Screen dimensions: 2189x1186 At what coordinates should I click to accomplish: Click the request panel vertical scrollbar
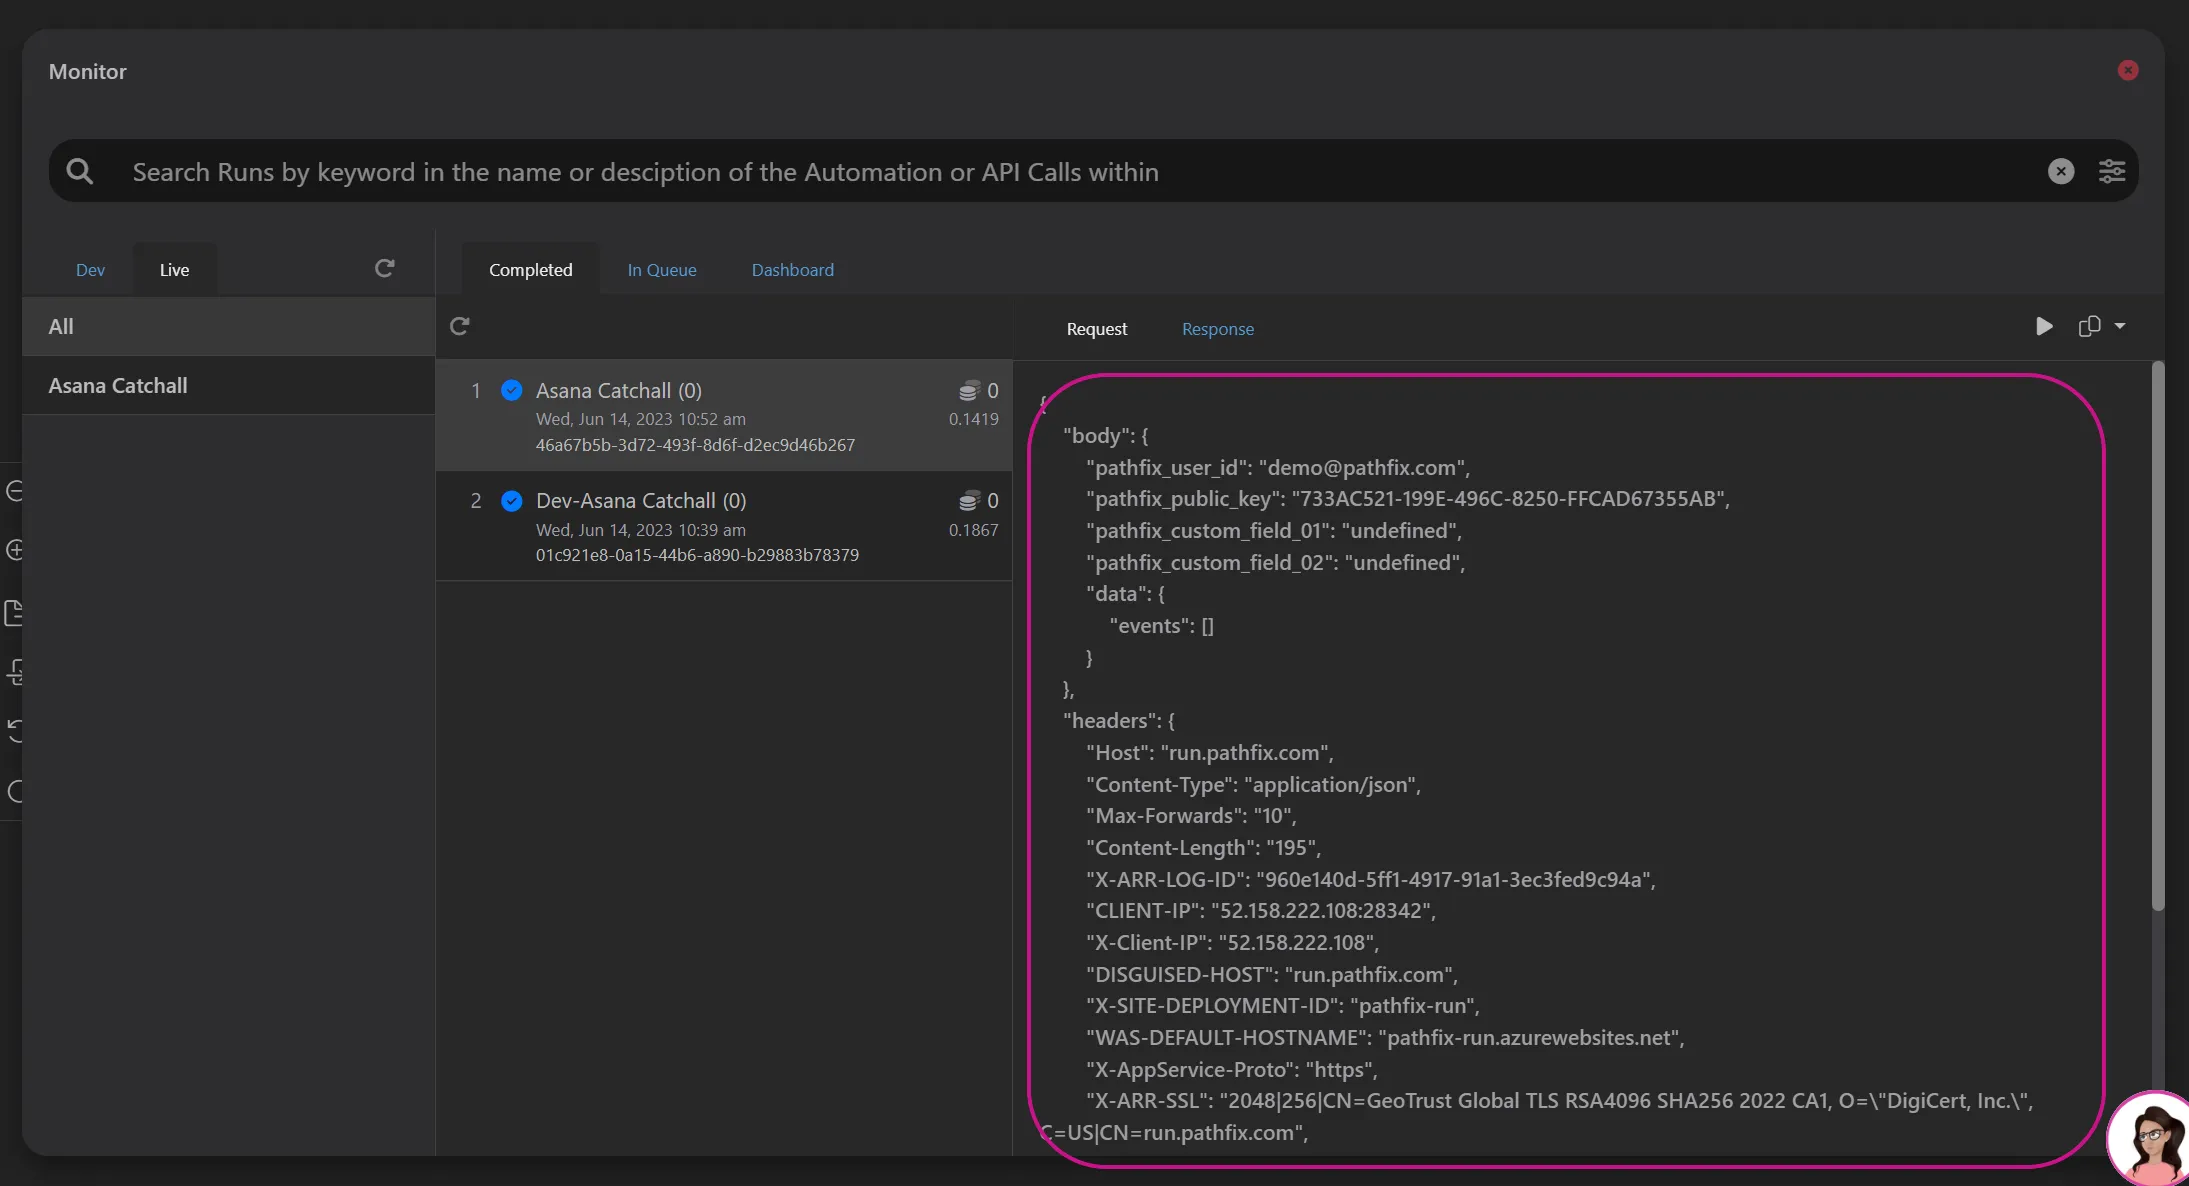coord(2157,637)
